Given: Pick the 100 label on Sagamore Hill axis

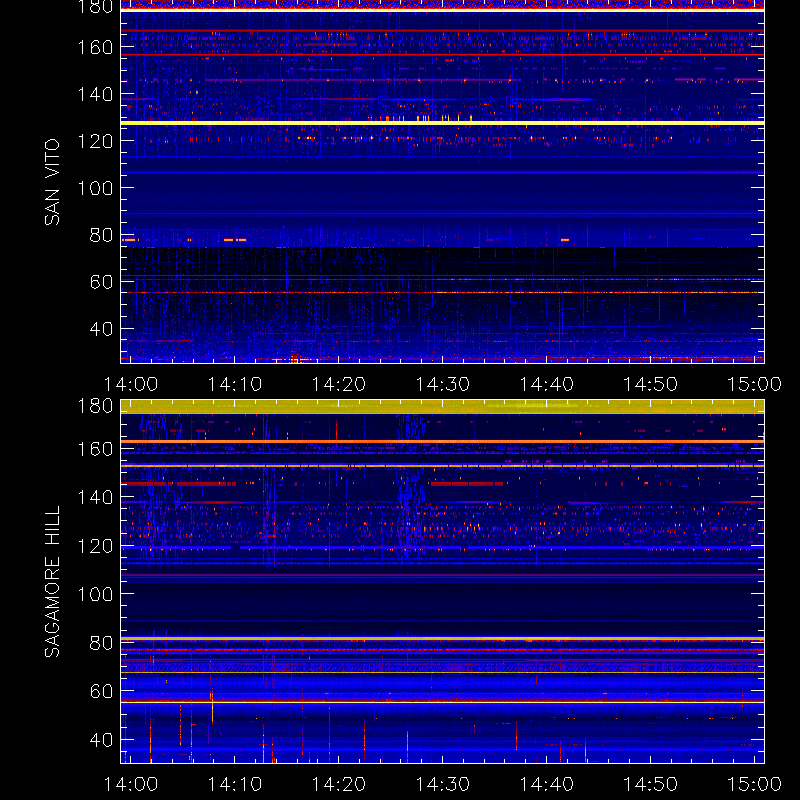Looking at the screenshot, I should [x=95, y=594].
